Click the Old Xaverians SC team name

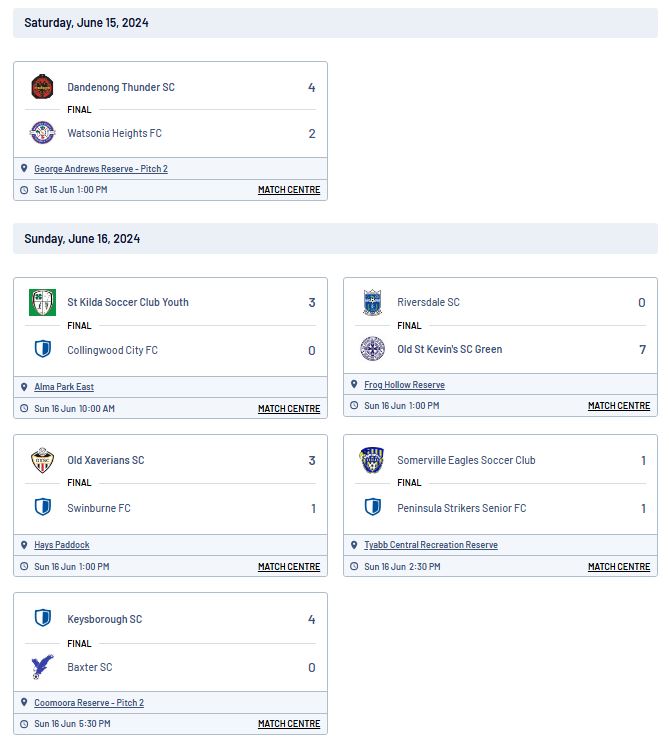106,460
